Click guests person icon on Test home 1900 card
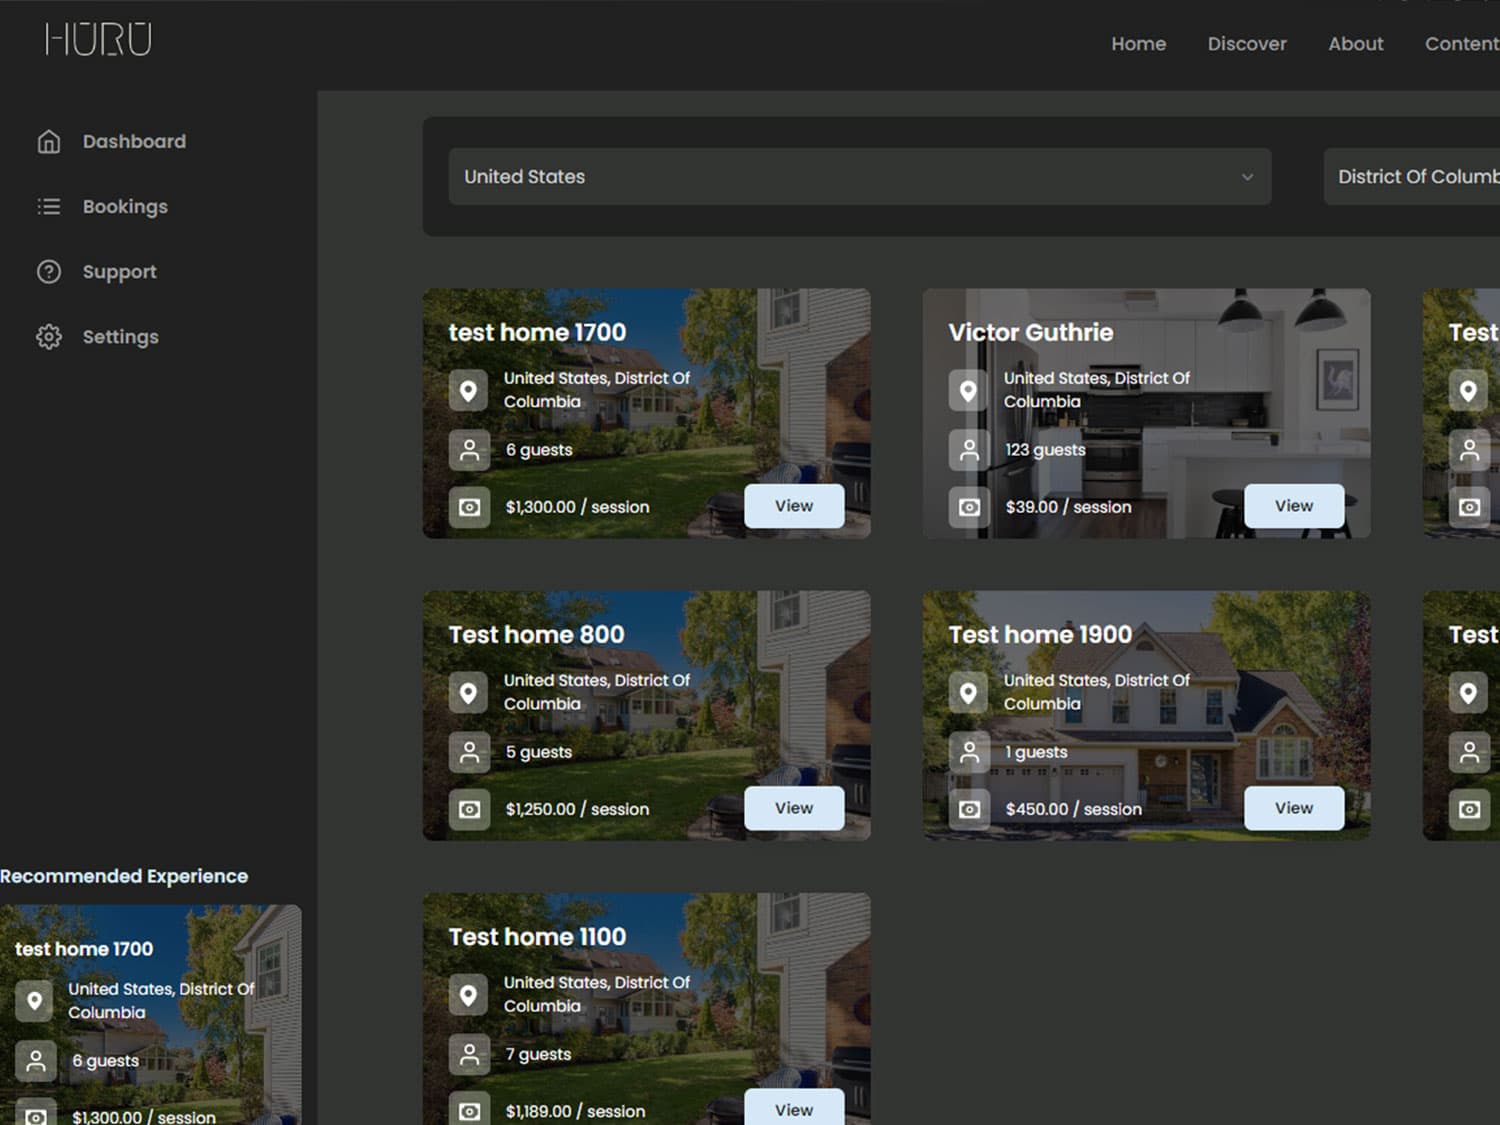 pyautogui.click(x=969, y=752)
